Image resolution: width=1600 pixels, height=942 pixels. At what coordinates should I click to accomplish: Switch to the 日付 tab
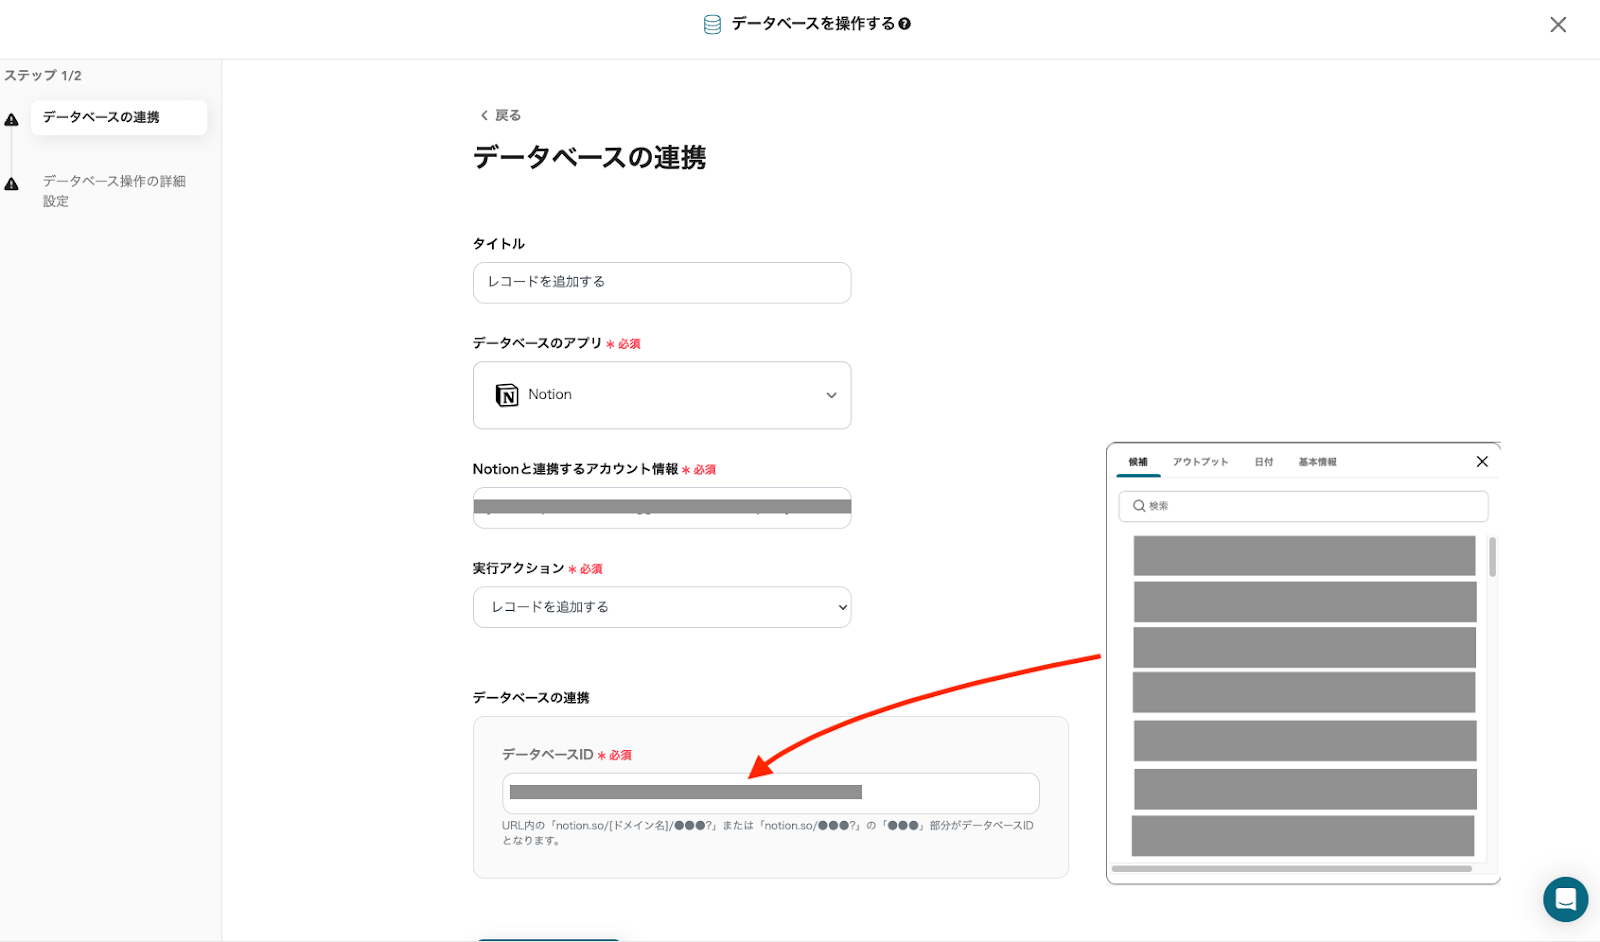(x=1264, y=462)
